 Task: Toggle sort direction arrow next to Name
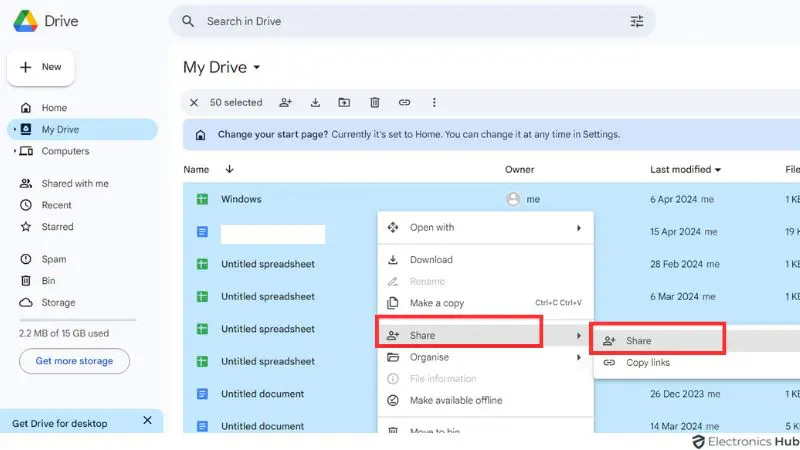tap(229, 170)
